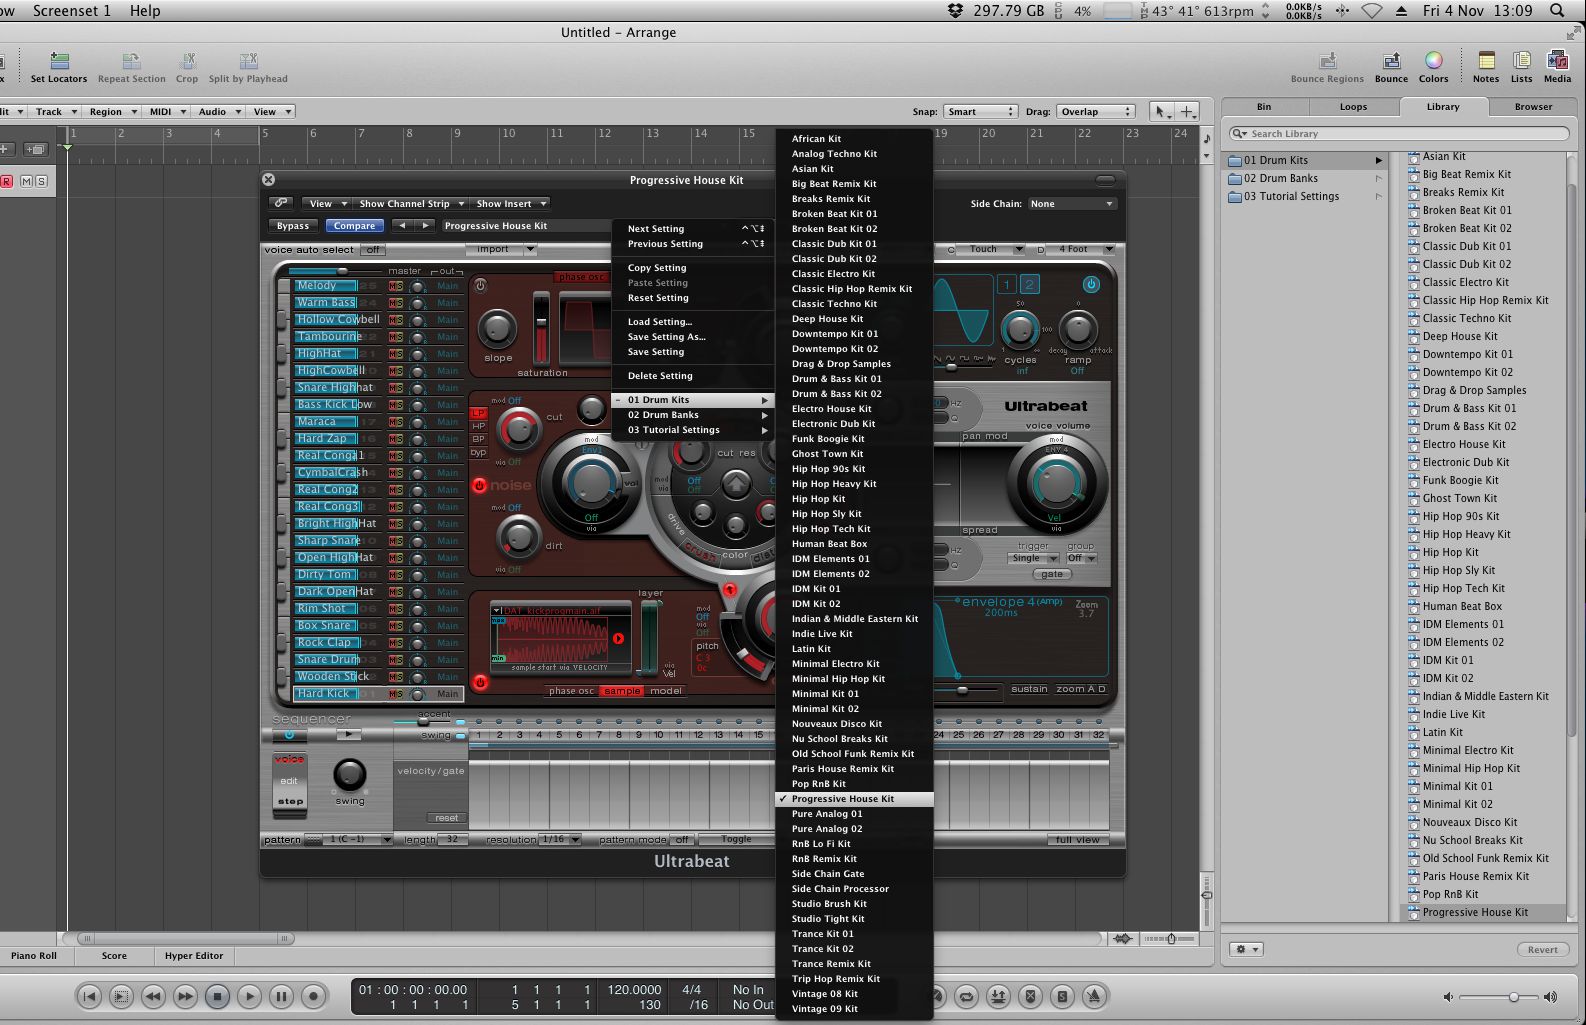Click the Toggle button in sequencer
This screenshot has height=1025, width=1586.
[x=736, y=840]
